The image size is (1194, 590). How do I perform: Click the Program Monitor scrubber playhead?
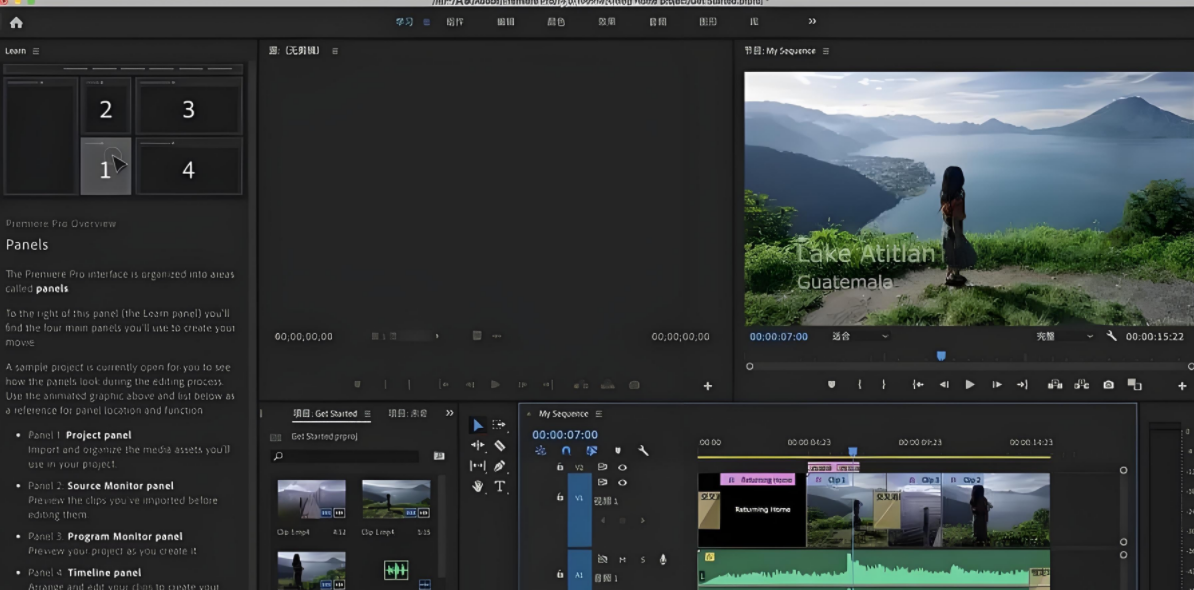pos(941,356)
